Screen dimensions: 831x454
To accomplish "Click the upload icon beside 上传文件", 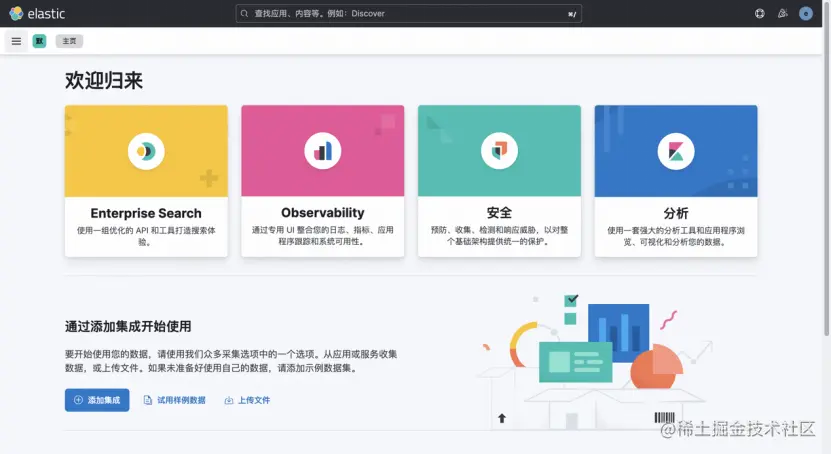I will [229, 400].
